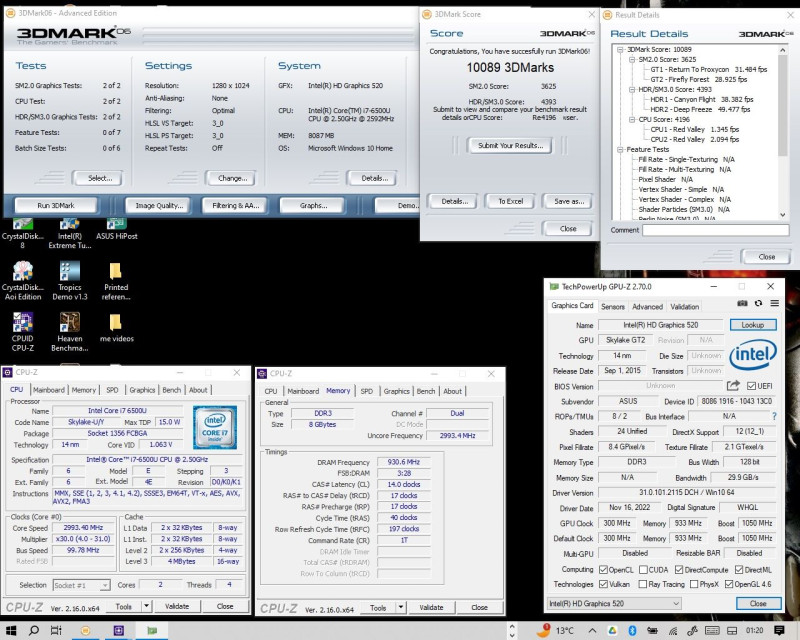Open SPD tab in CPU-Z Memory window
This screenshot has height=640, width=800.
point(367,391)
